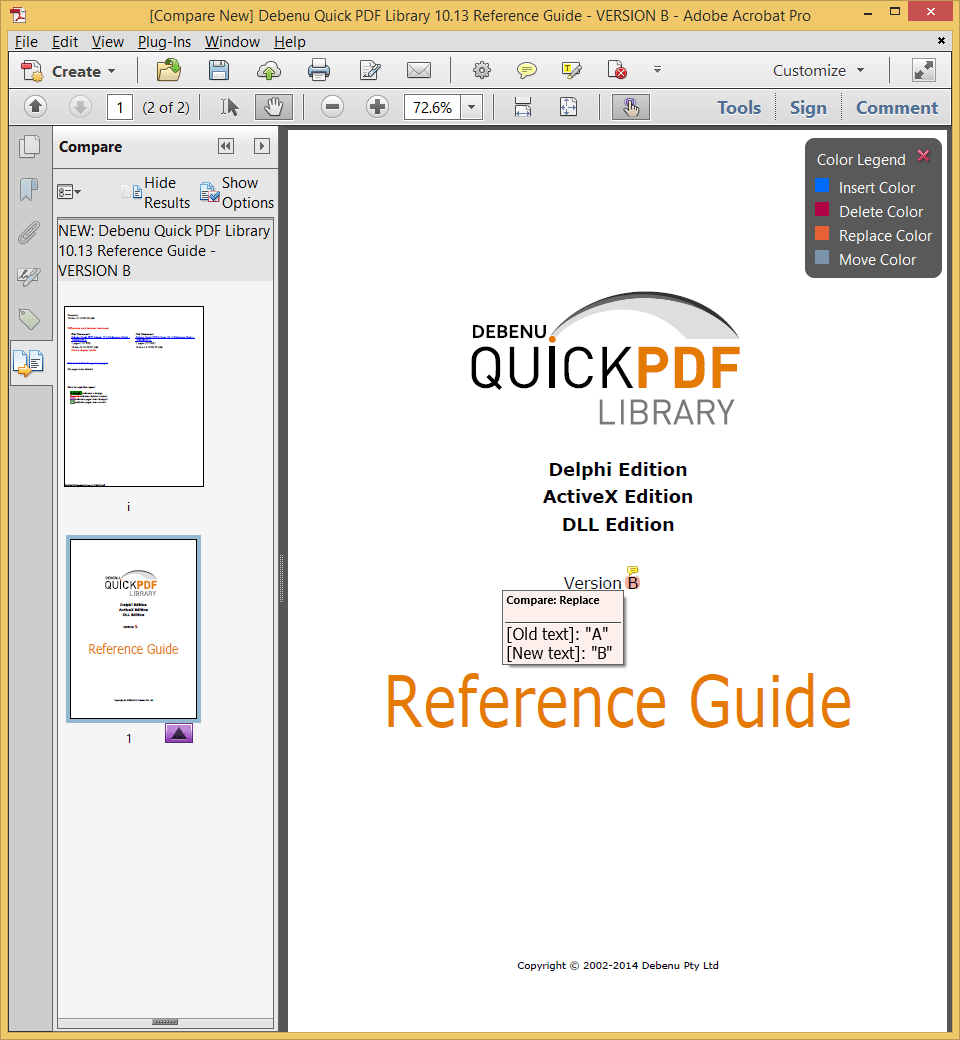Select the Compare panel icon in sidebar

coord(29,363)
